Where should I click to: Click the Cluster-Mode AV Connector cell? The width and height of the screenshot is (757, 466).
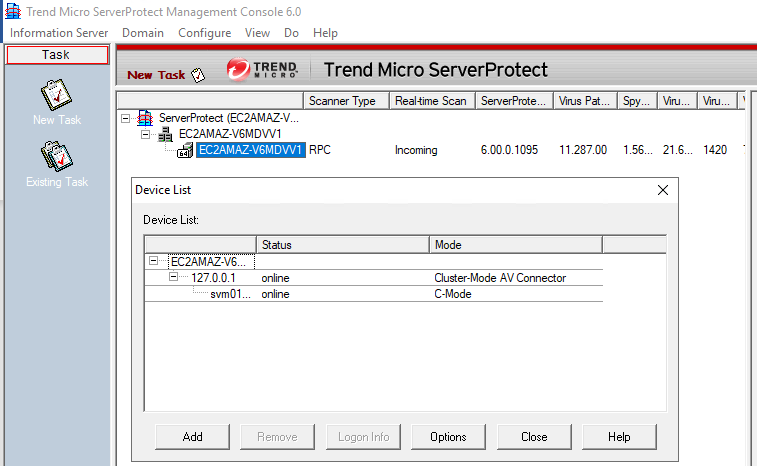[x=500, y=278]
